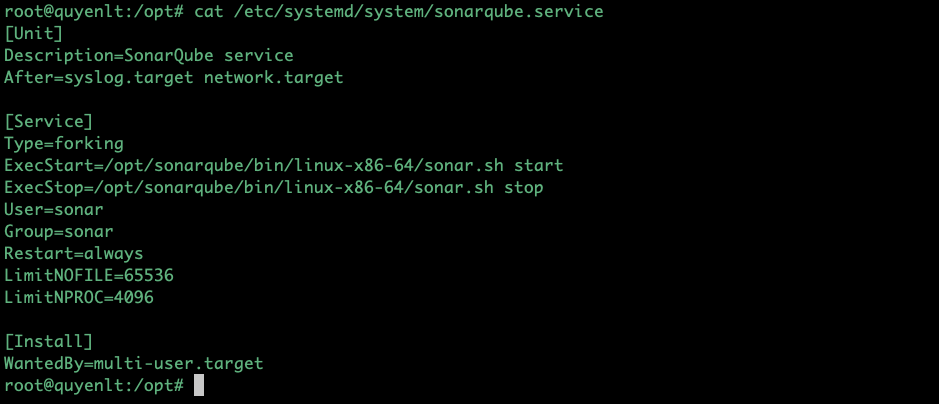939x404 pixels.
Task: Click the WantedBy=multi-user.target line
Action: point(134,364)
